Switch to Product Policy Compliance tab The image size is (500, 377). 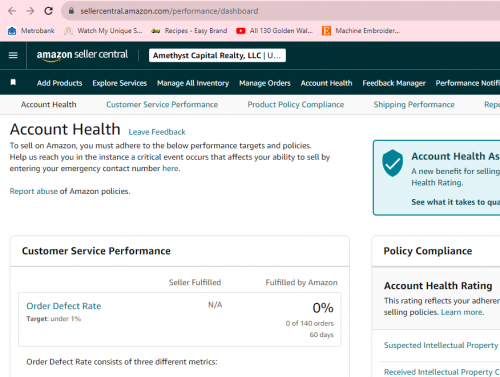(x=296, y=105)
